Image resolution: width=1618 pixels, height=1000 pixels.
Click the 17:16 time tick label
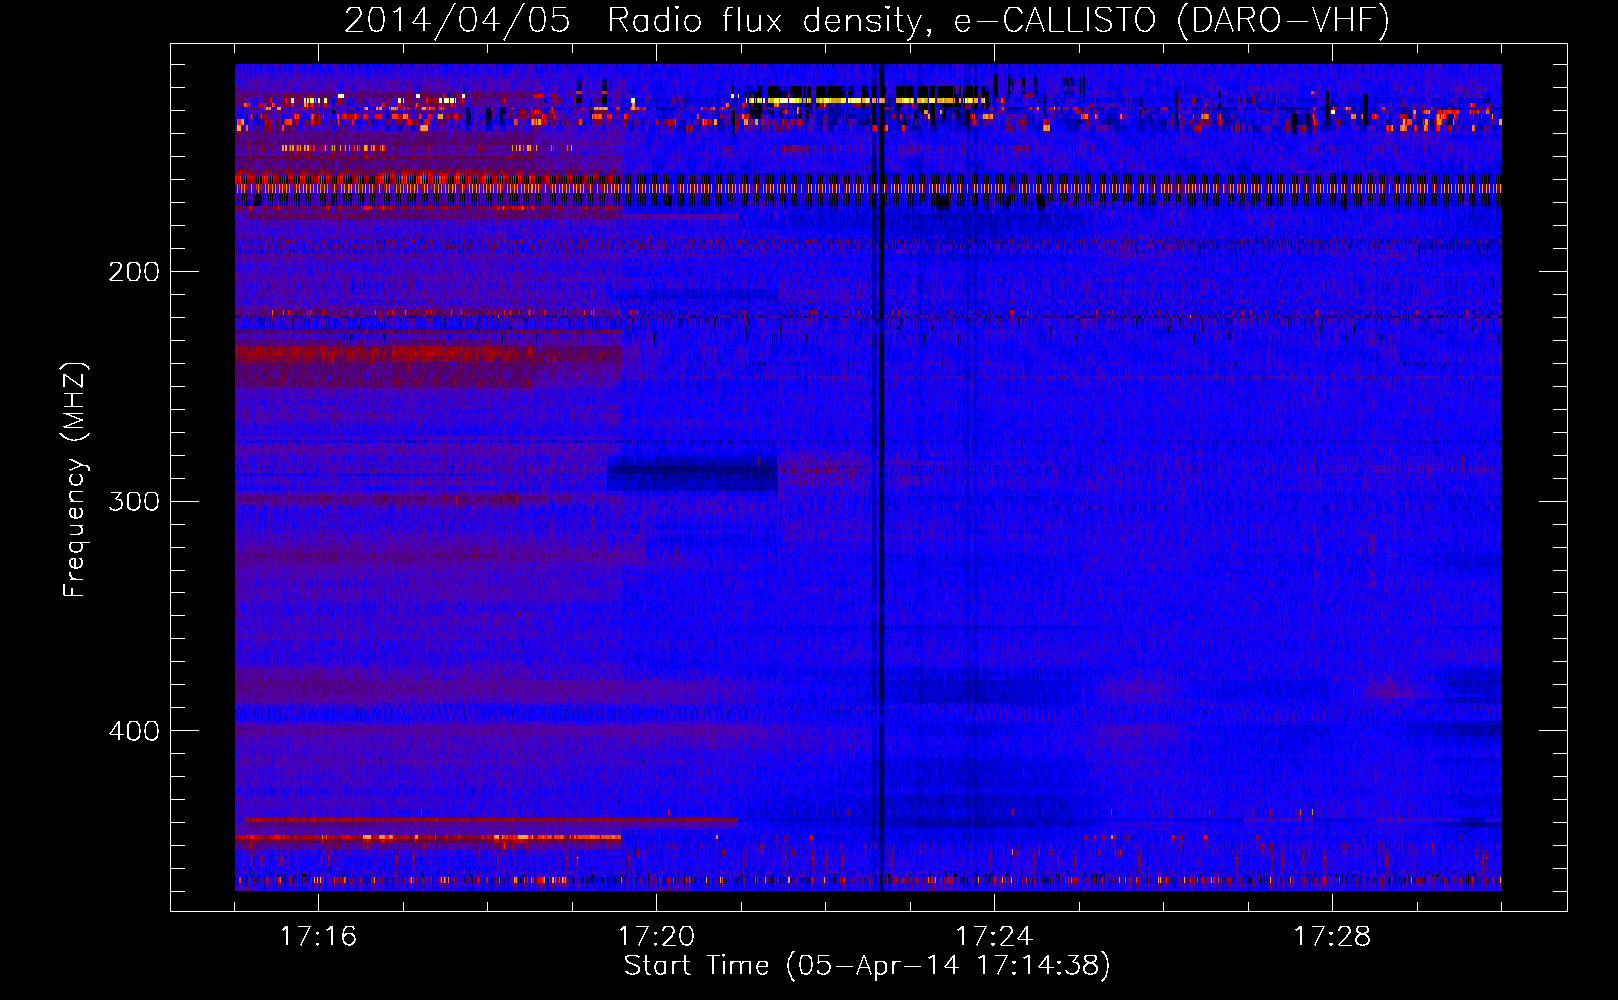point(318,936)
